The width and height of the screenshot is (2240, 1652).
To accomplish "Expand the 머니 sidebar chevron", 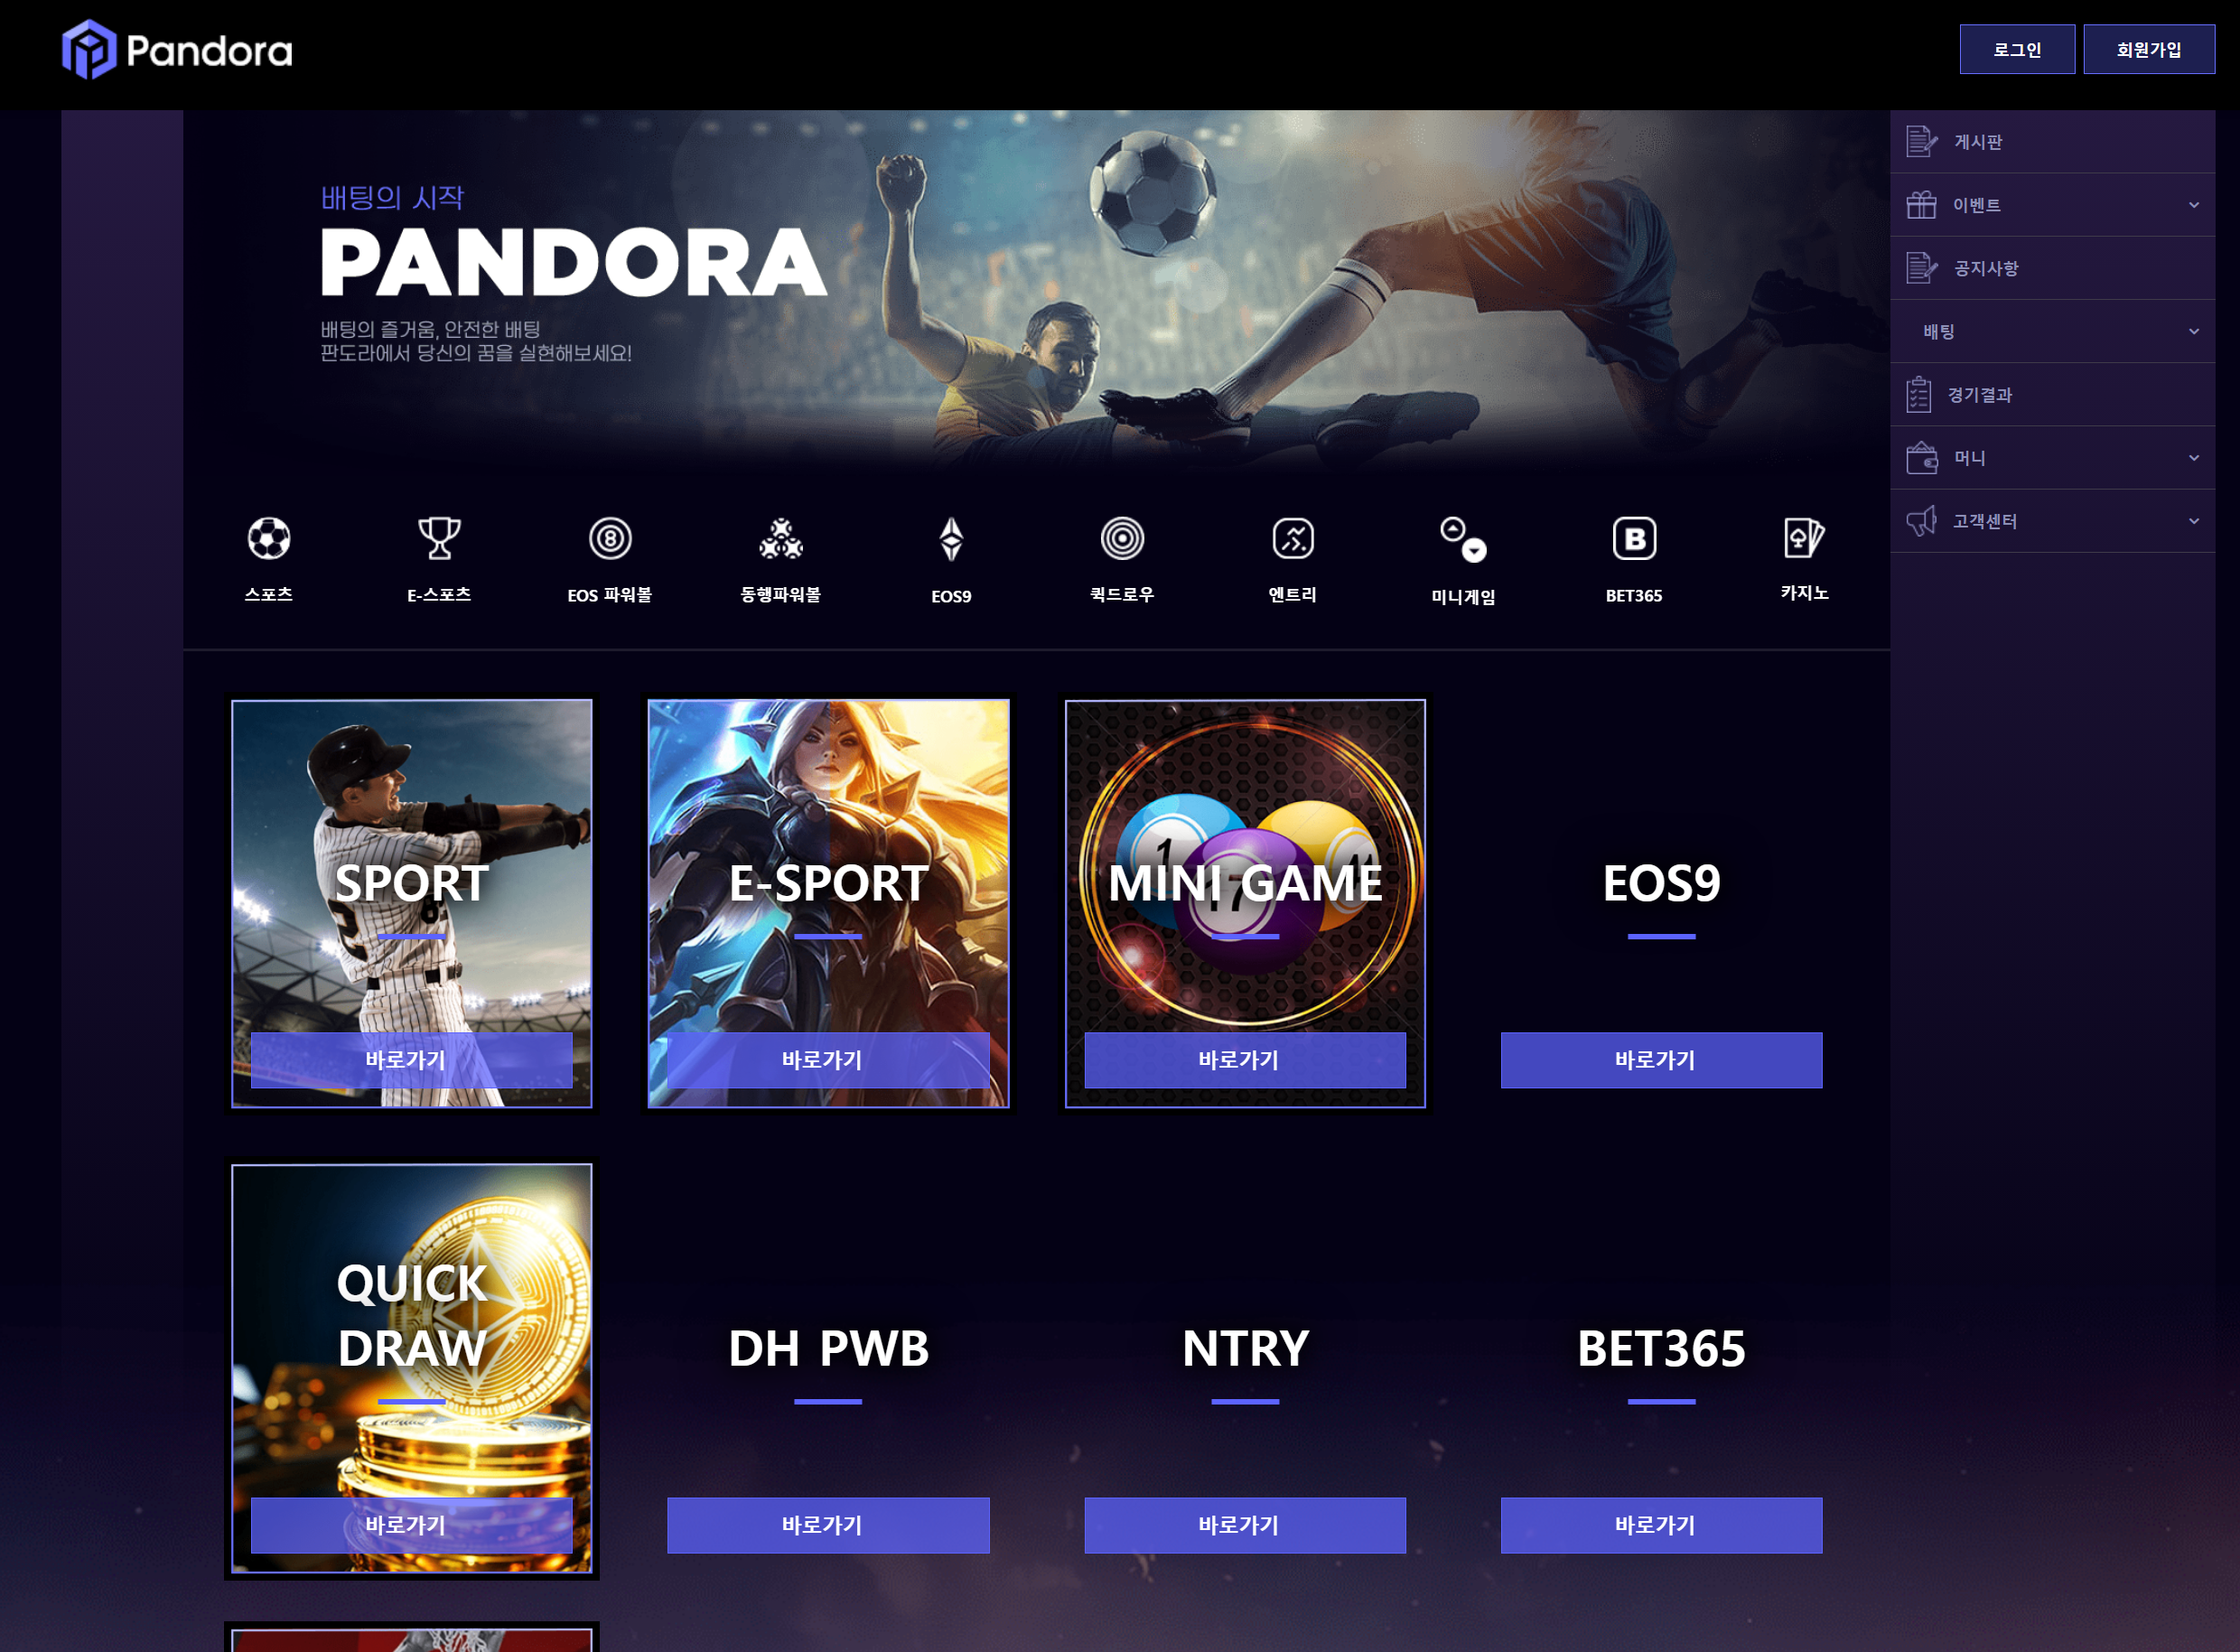I will 2194,458.
